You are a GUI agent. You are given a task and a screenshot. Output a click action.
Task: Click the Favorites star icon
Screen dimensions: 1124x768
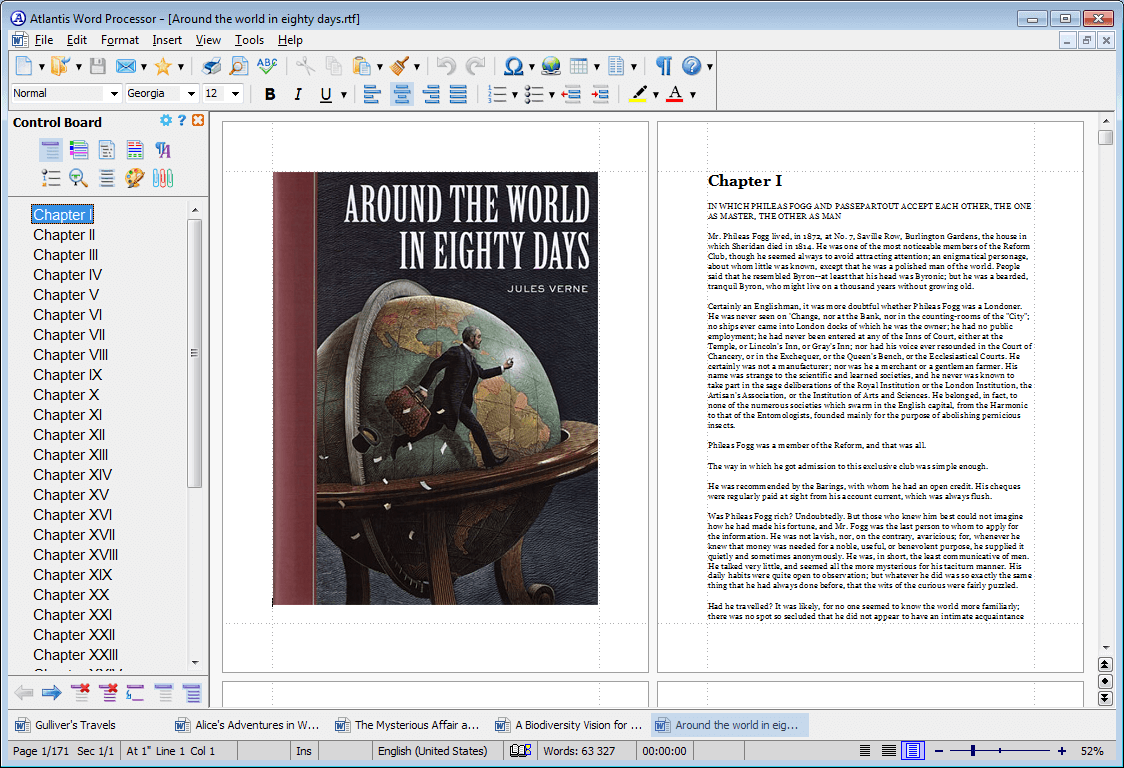click(x=163, y=66)
